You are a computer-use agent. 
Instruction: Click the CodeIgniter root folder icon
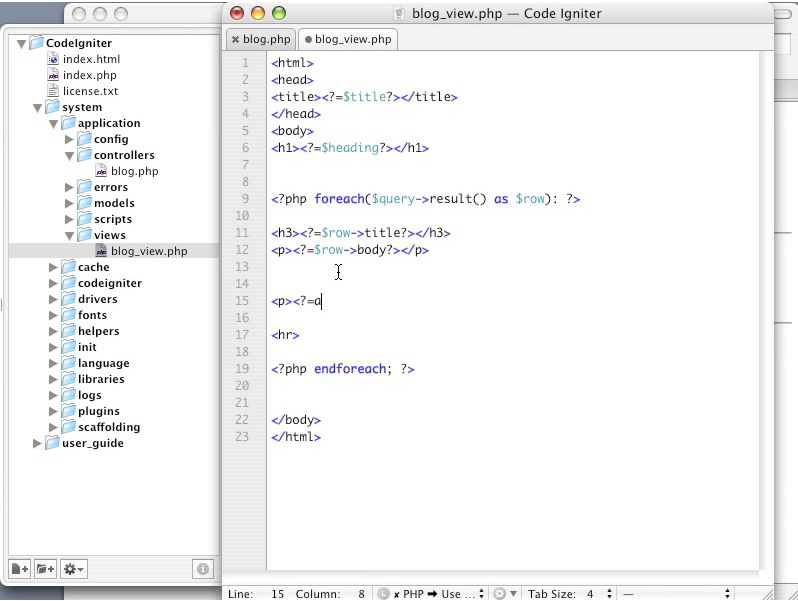36,43
